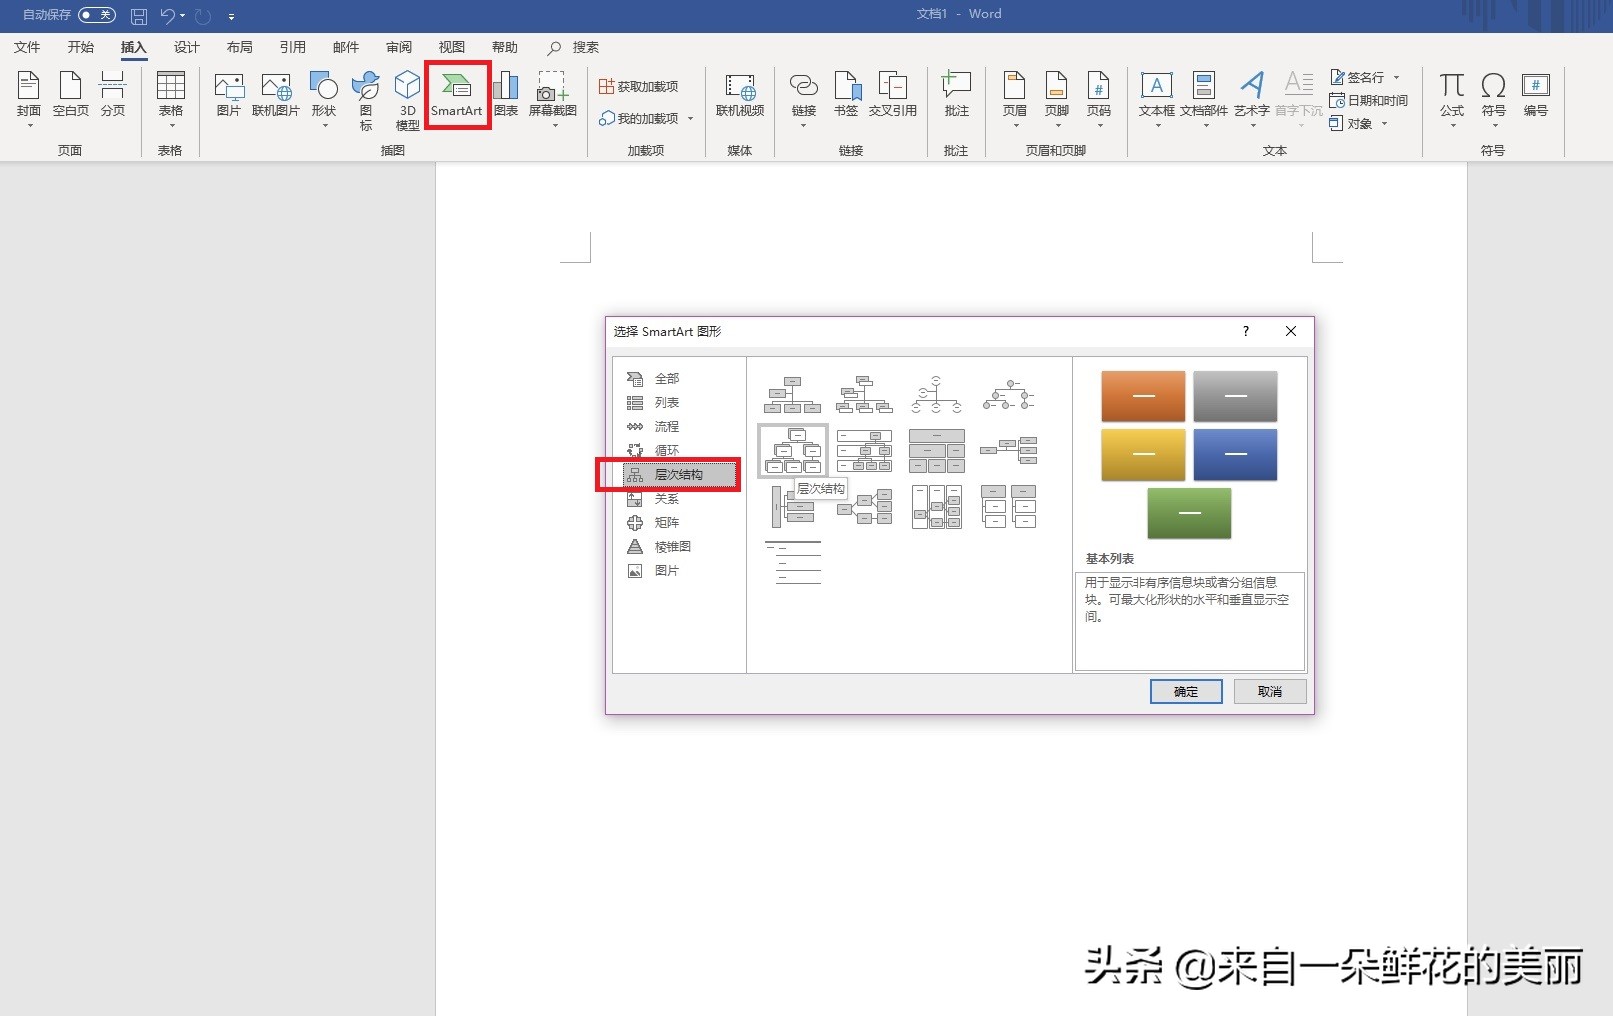Open the Shapes (形状) gallery
1613x1016 pixels.
[x=323, y=95]
